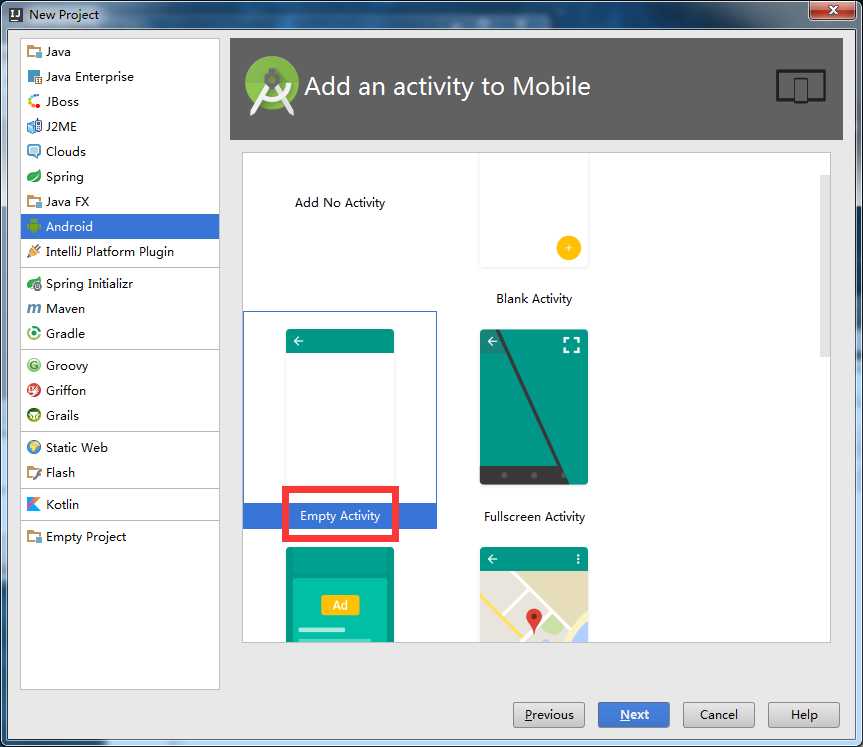
Task: Click the Kotlin K icon
Action: (34, 504)
